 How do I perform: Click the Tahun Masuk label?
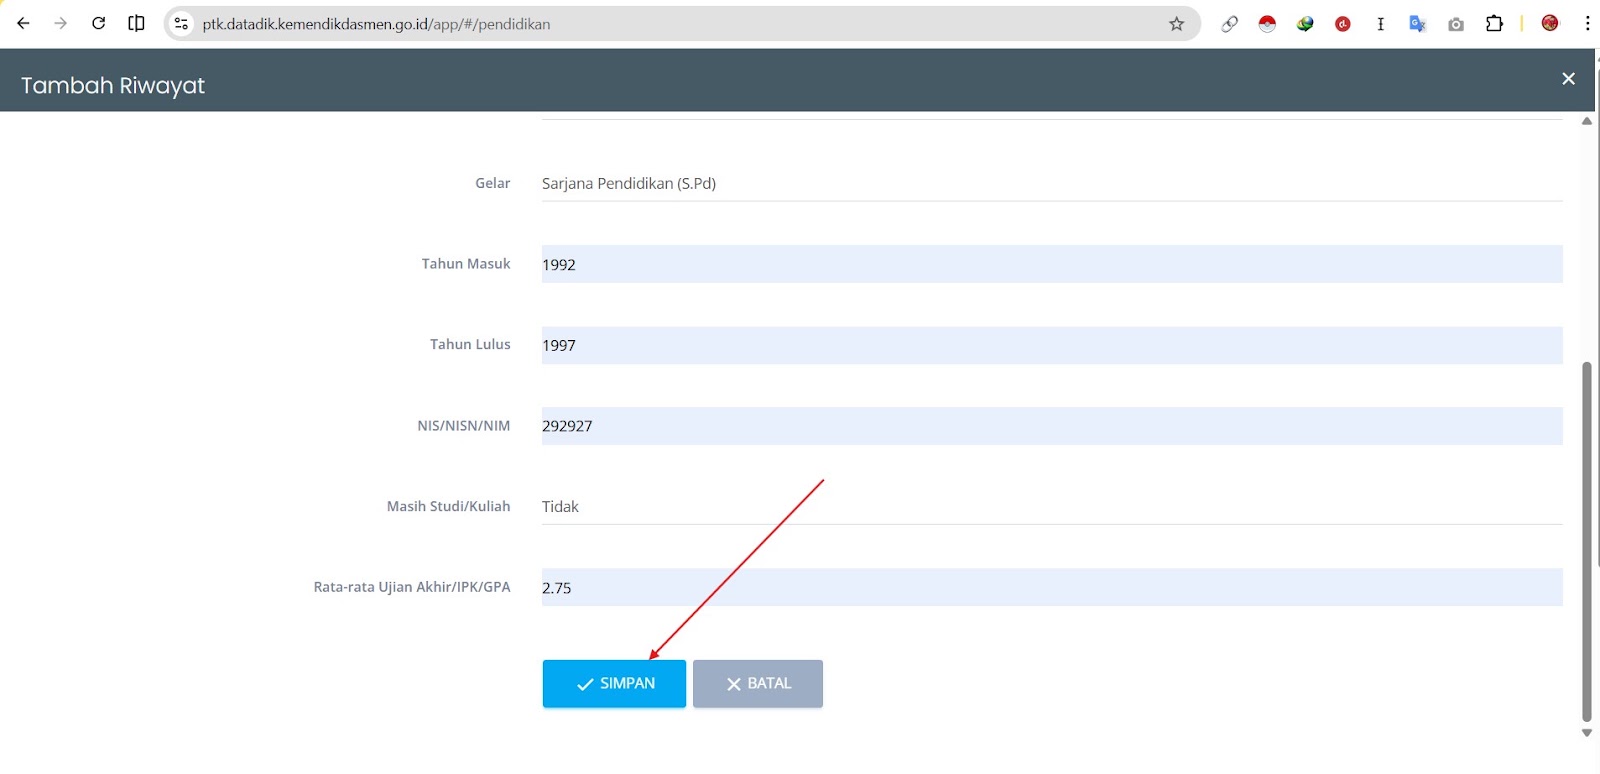coord(466,264)
